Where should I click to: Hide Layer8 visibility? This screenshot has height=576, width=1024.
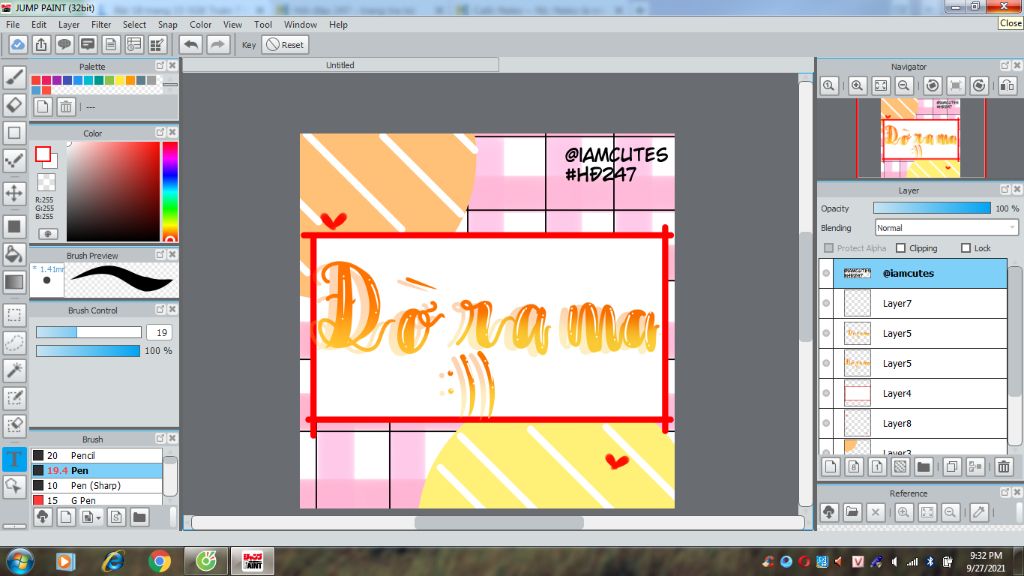826,424
